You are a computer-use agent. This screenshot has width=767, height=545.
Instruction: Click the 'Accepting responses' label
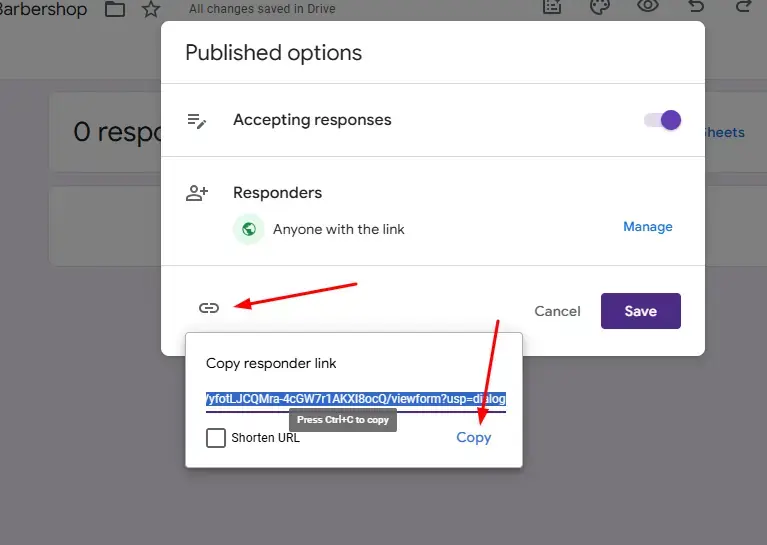pos(312,120)
